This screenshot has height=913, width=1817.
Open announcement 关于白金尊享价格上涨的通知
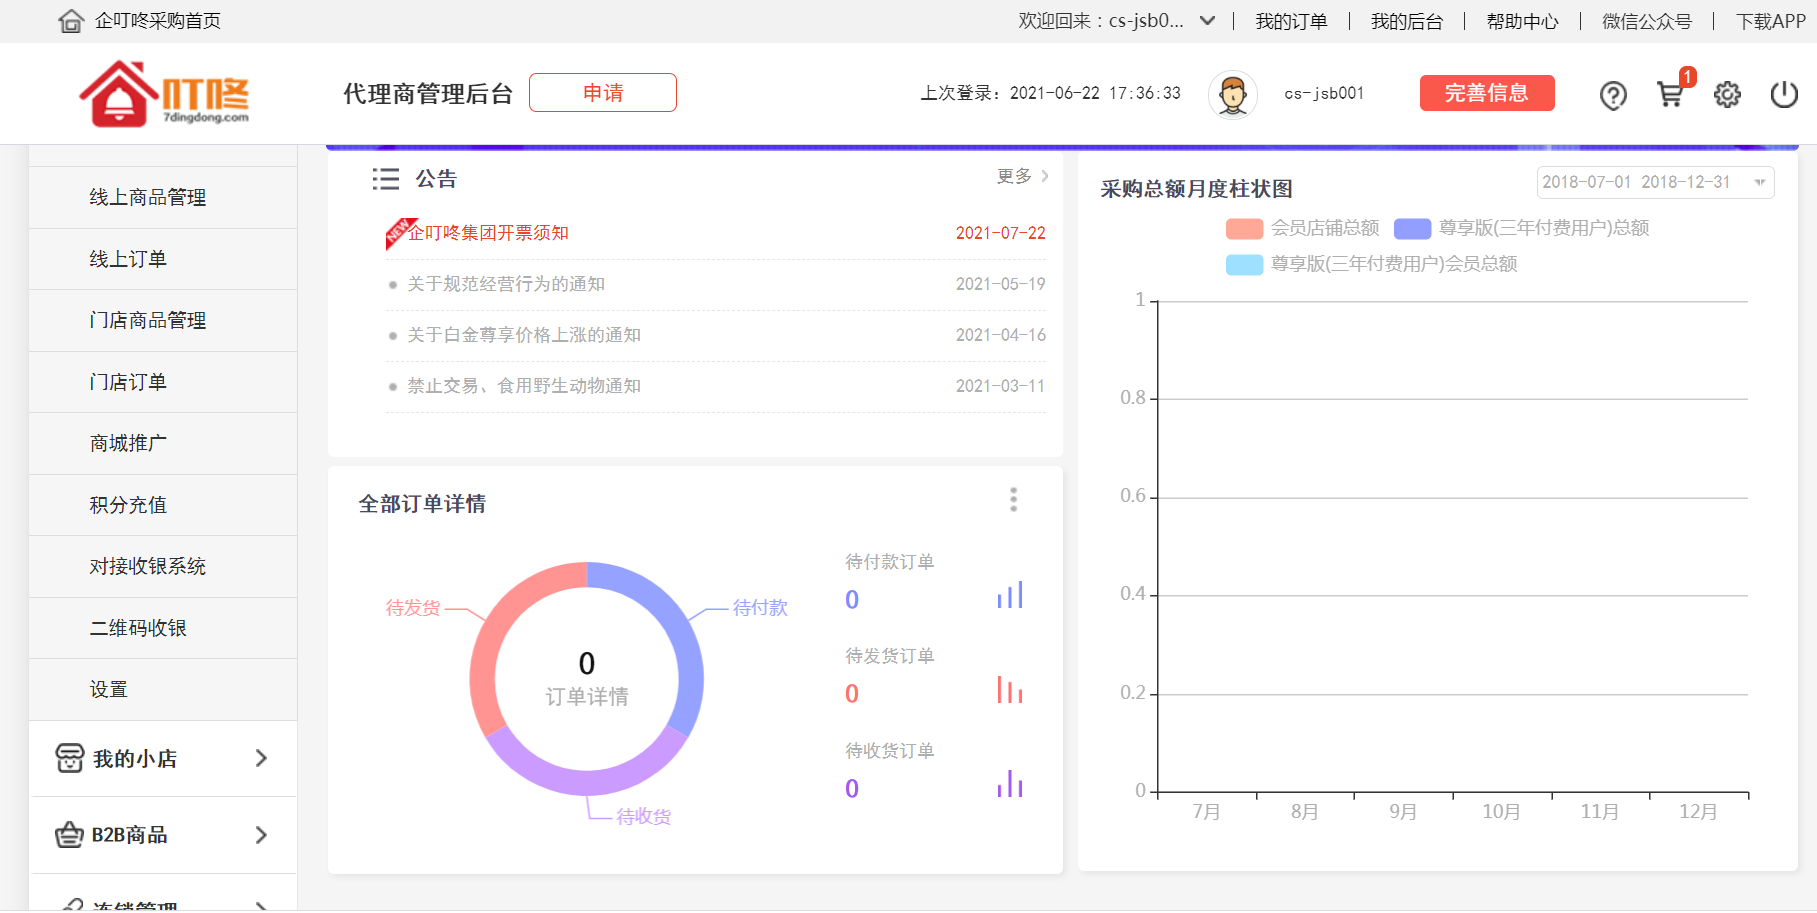point(524,335)
